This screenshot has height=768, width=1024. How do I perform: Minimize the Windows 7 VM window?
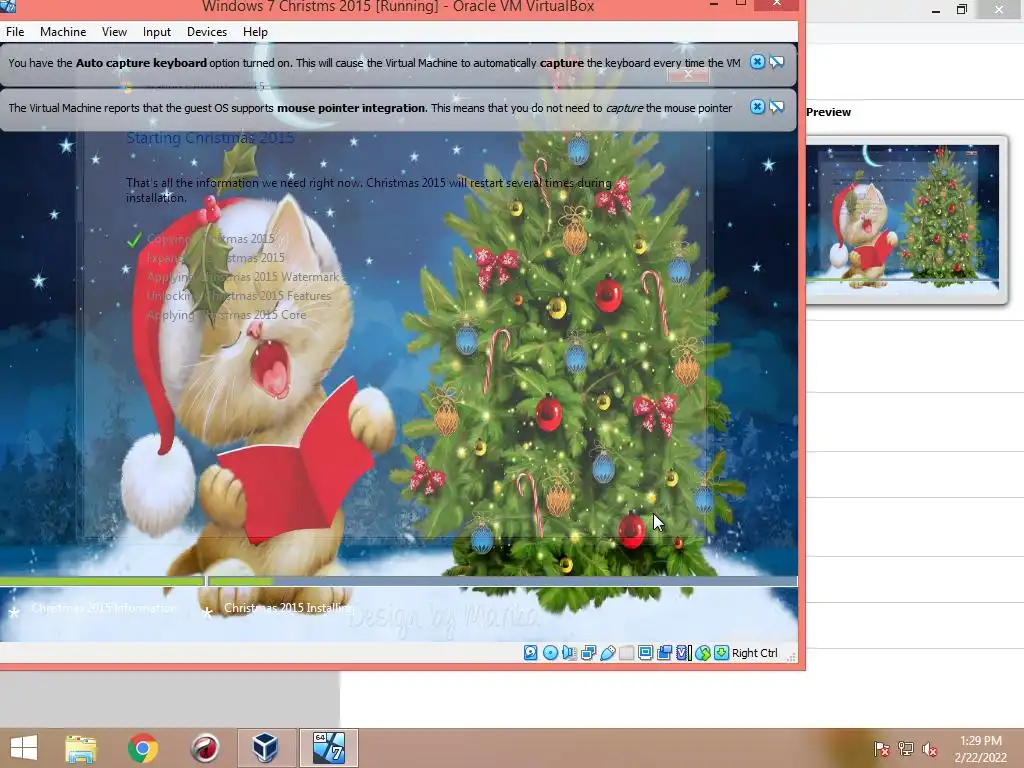pyautogui.click(x=714, y=5)
